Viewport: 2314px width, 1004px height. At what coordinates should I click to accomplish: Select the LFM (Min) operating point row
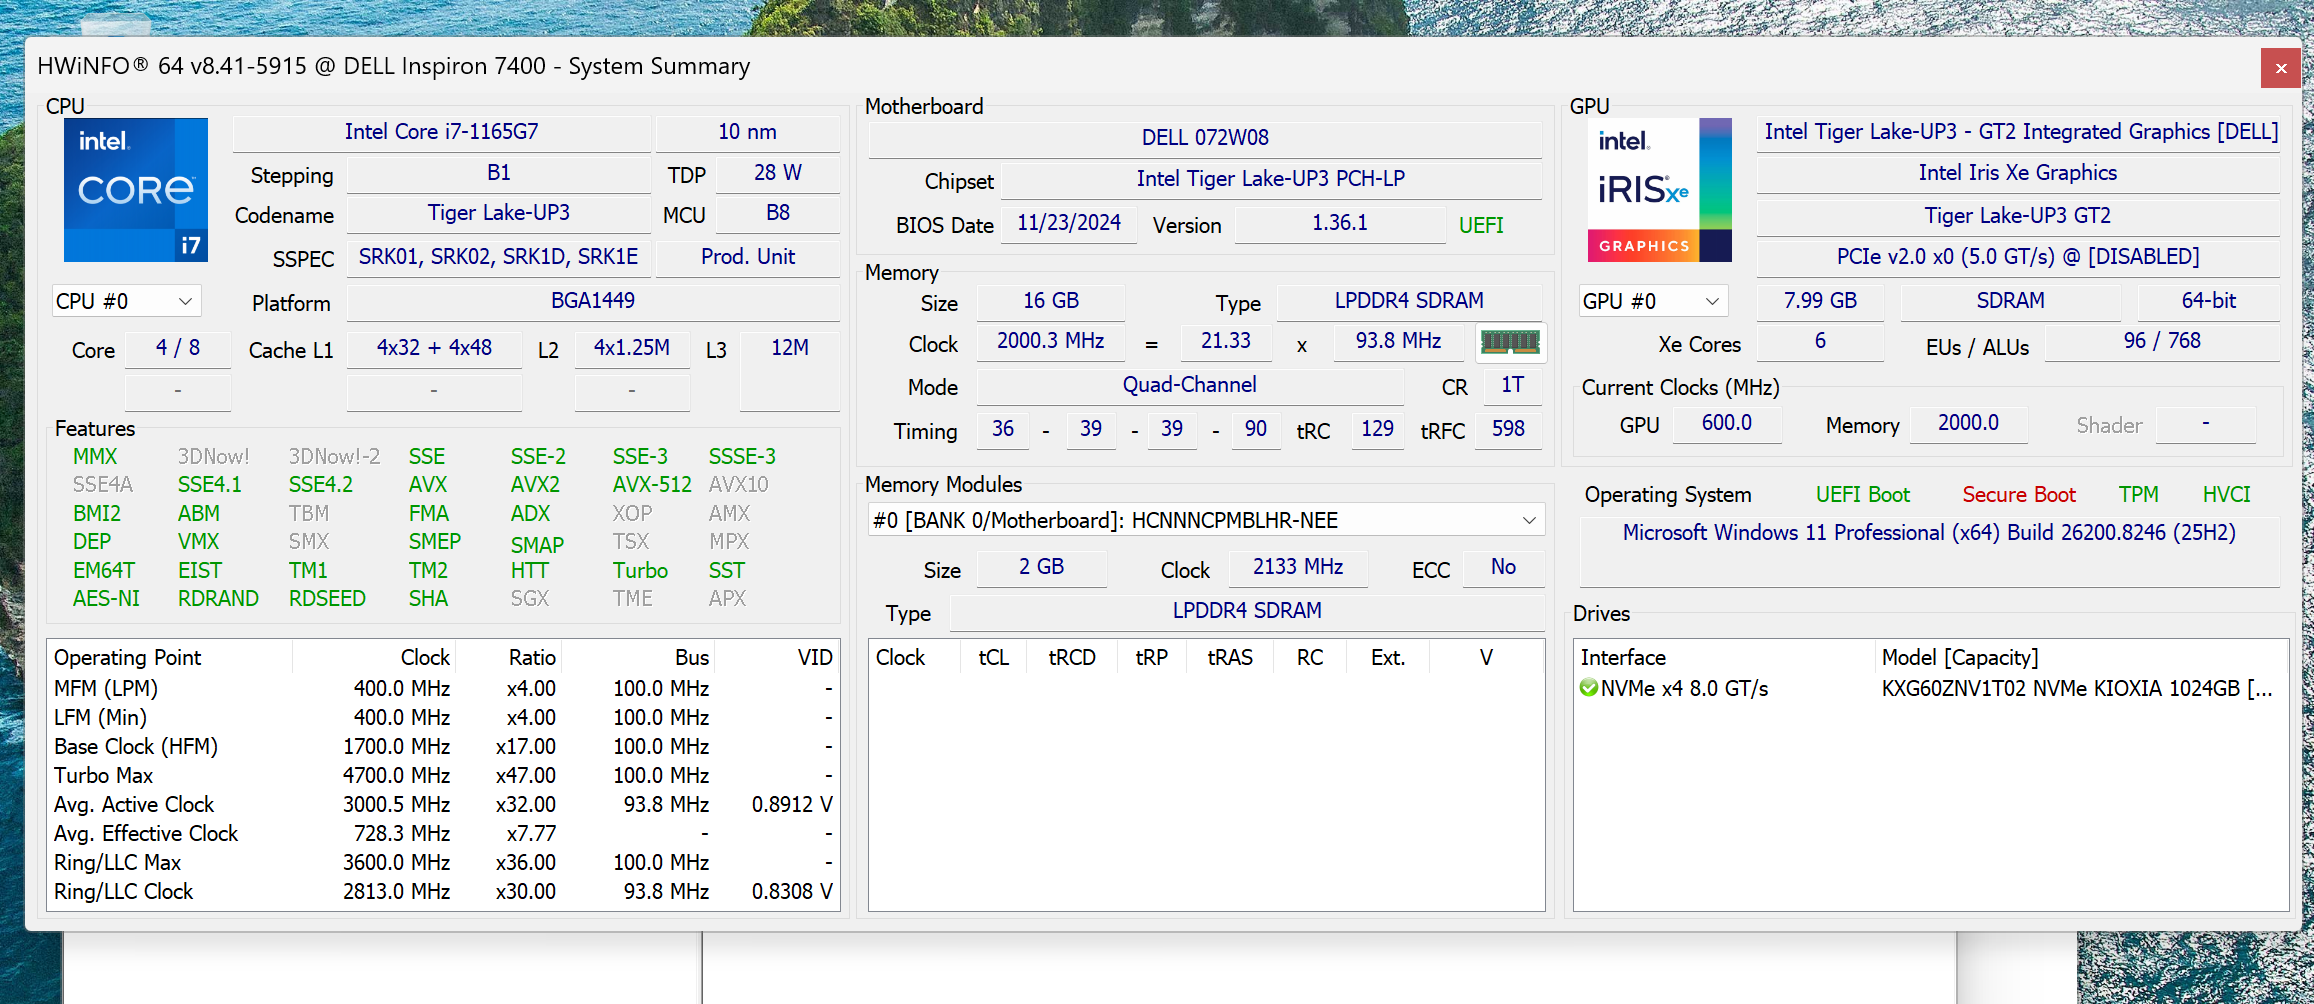point(443,717)
